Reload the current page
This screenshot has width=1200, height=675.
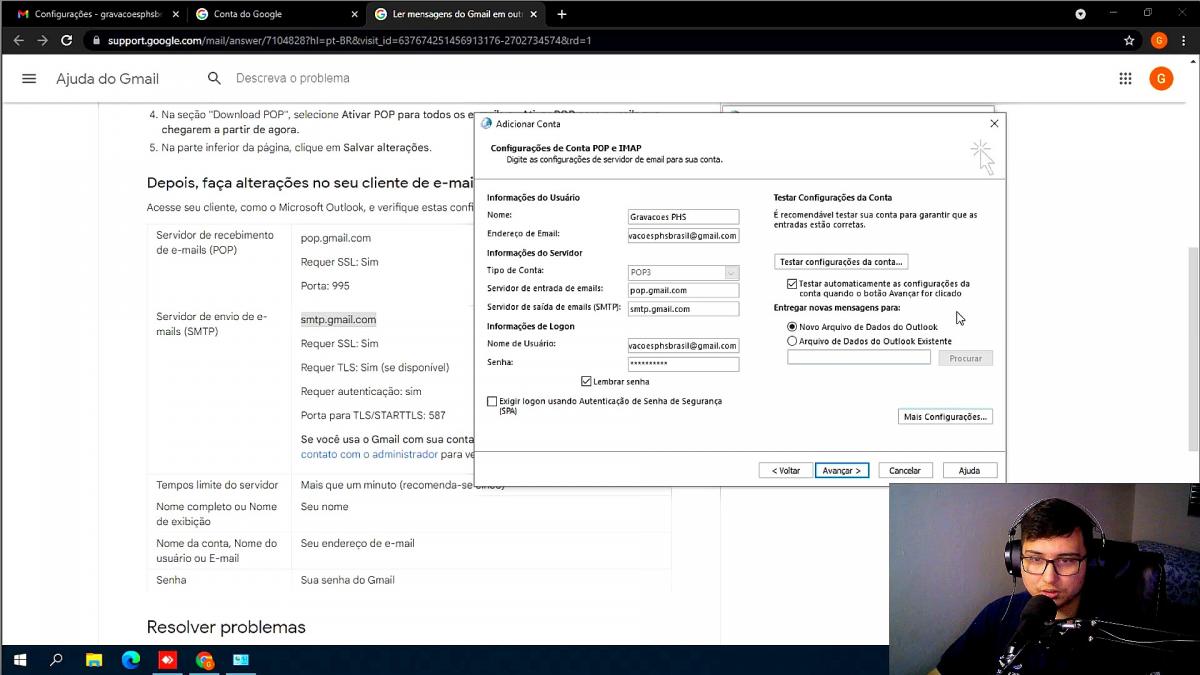point(66,41)
